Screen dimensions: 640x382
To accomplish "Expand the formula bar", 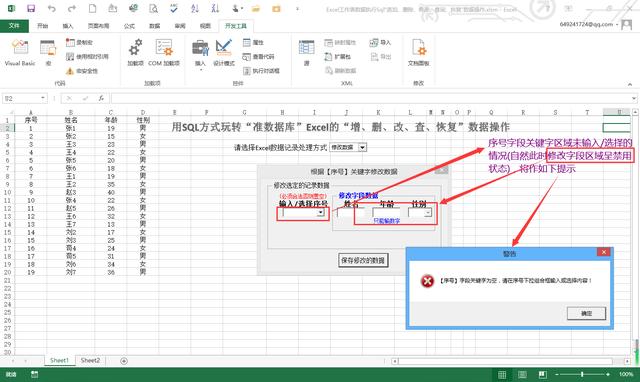I will point(634,98).
